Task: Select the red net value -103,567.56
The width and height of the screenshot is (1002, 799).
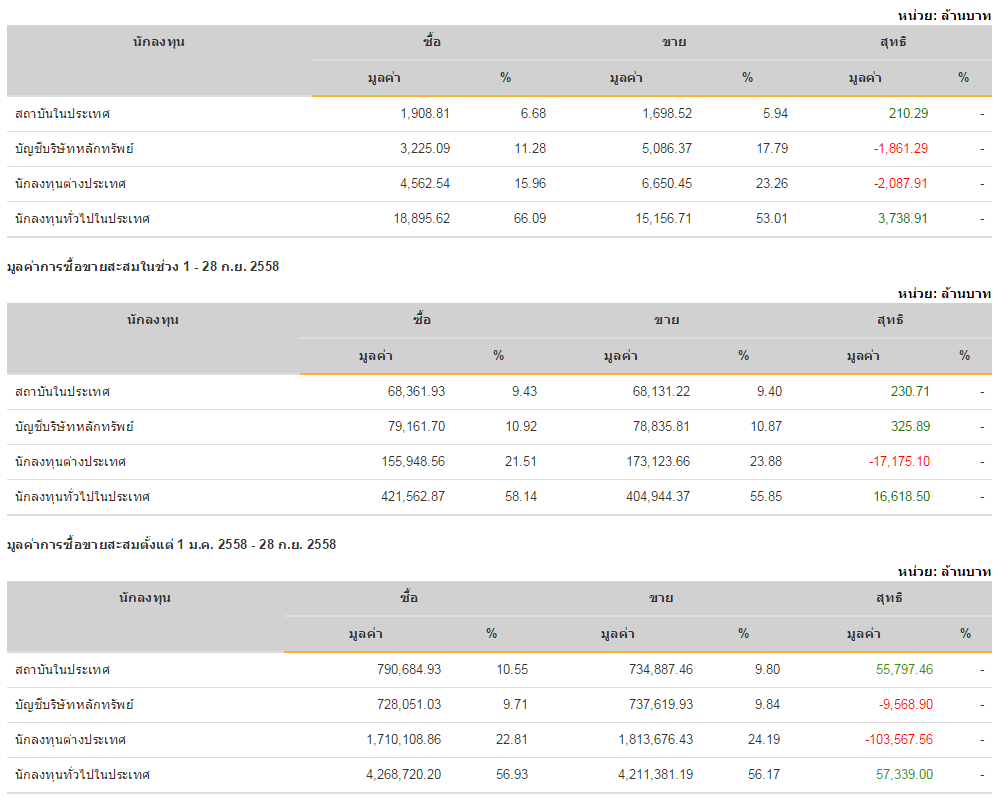Action: 898,740
